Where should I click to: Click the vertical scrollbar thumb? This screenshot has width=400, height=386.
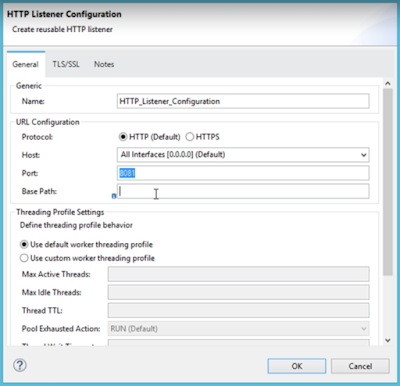388,182
